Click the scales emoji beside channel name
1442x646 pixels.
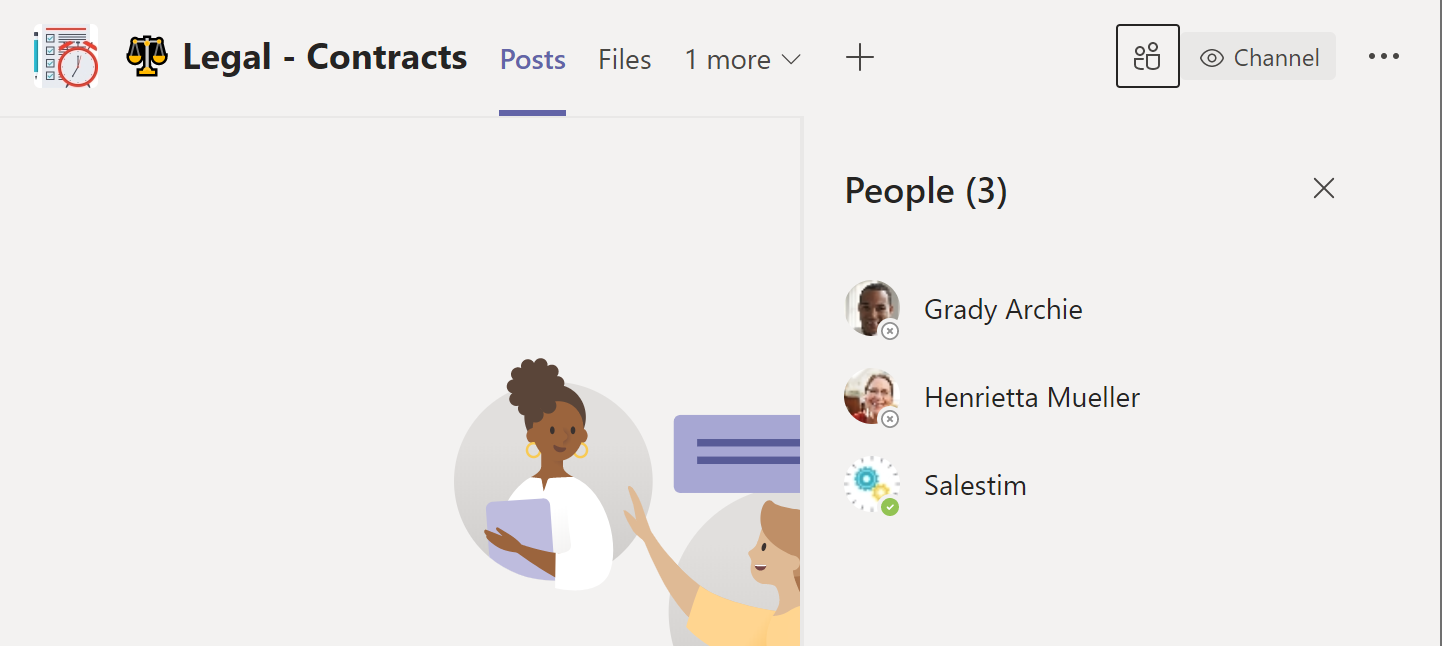click(x=147, y=57)
